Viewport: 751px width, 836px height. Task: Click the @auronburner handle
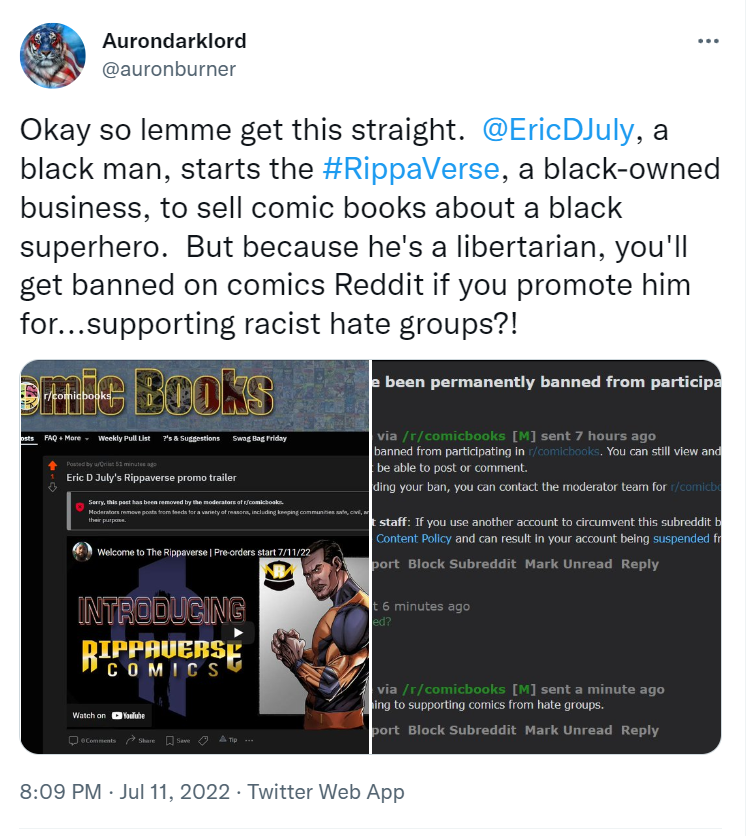click(x=169, y=69)
